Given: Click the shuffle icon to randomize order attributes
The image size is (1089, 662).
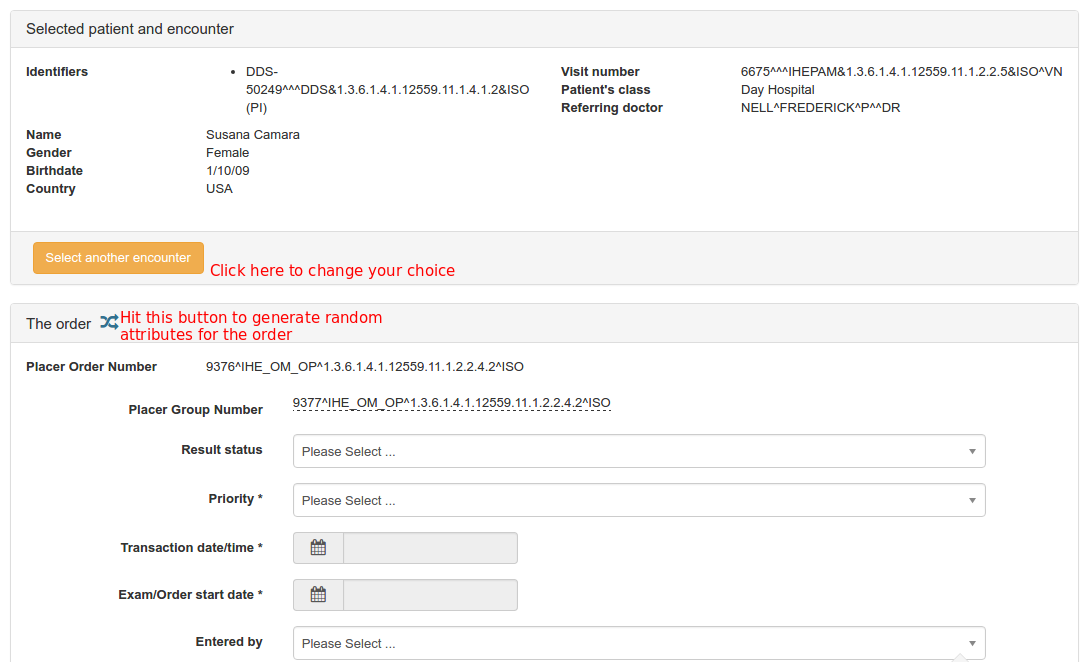Looking at the screenshot, I should tap(109, 323).
